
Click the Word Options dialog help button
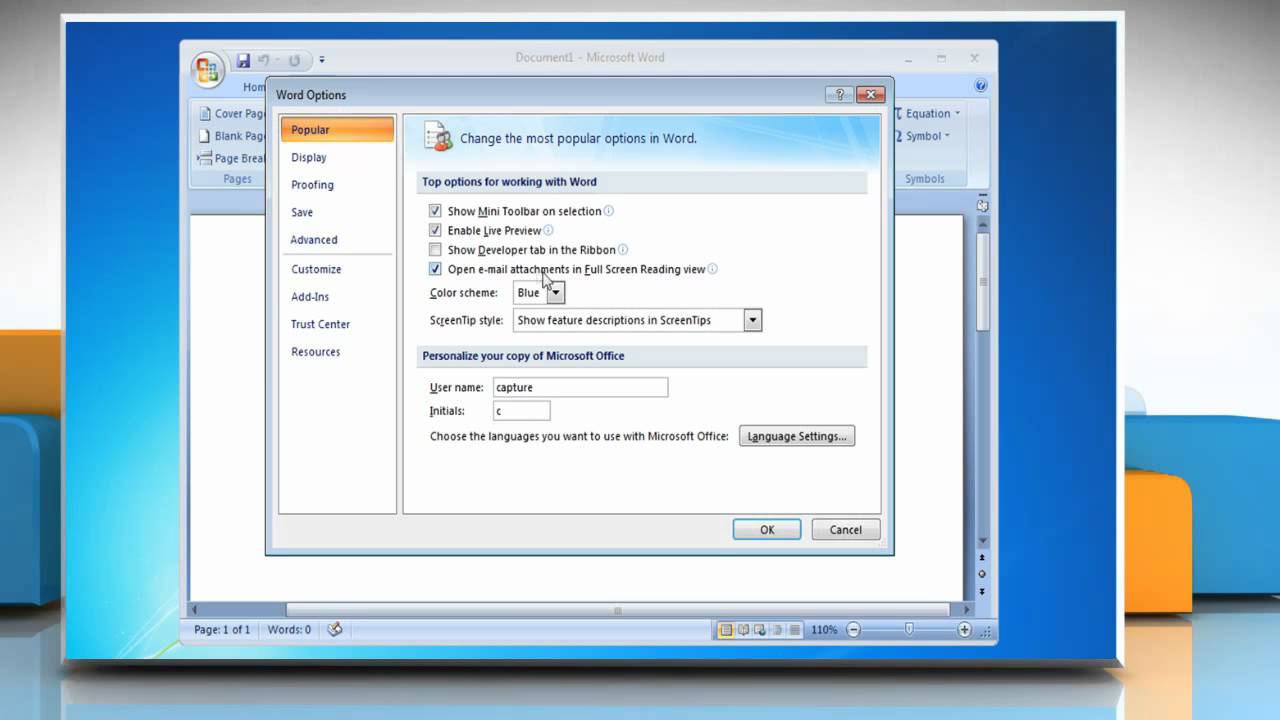tap(838, 95)
